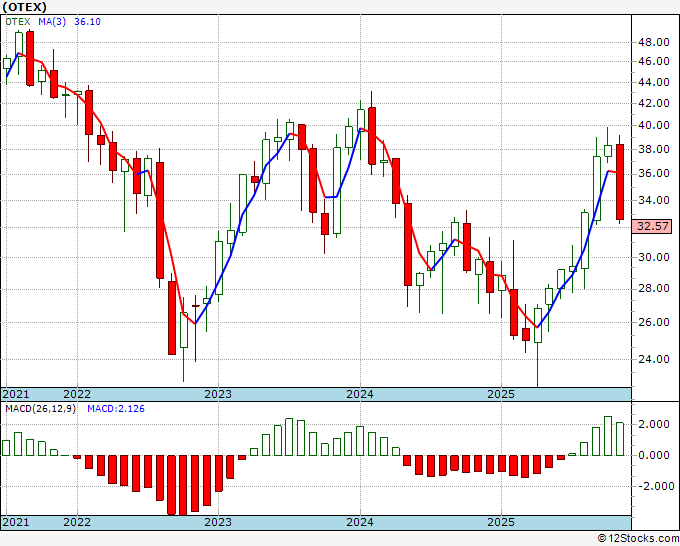Click 2025 on the price chart timeline
The height and width of the screenshot is (546, 680).
tap(501, 394)
